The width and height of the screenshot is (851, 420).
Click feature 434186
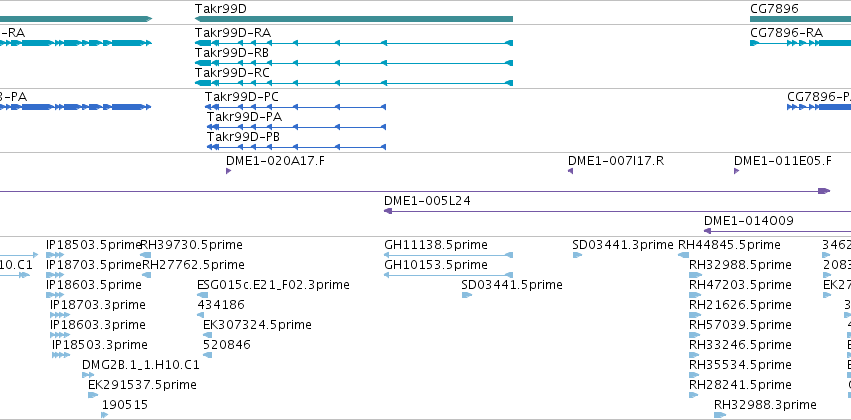click(201, 315)
